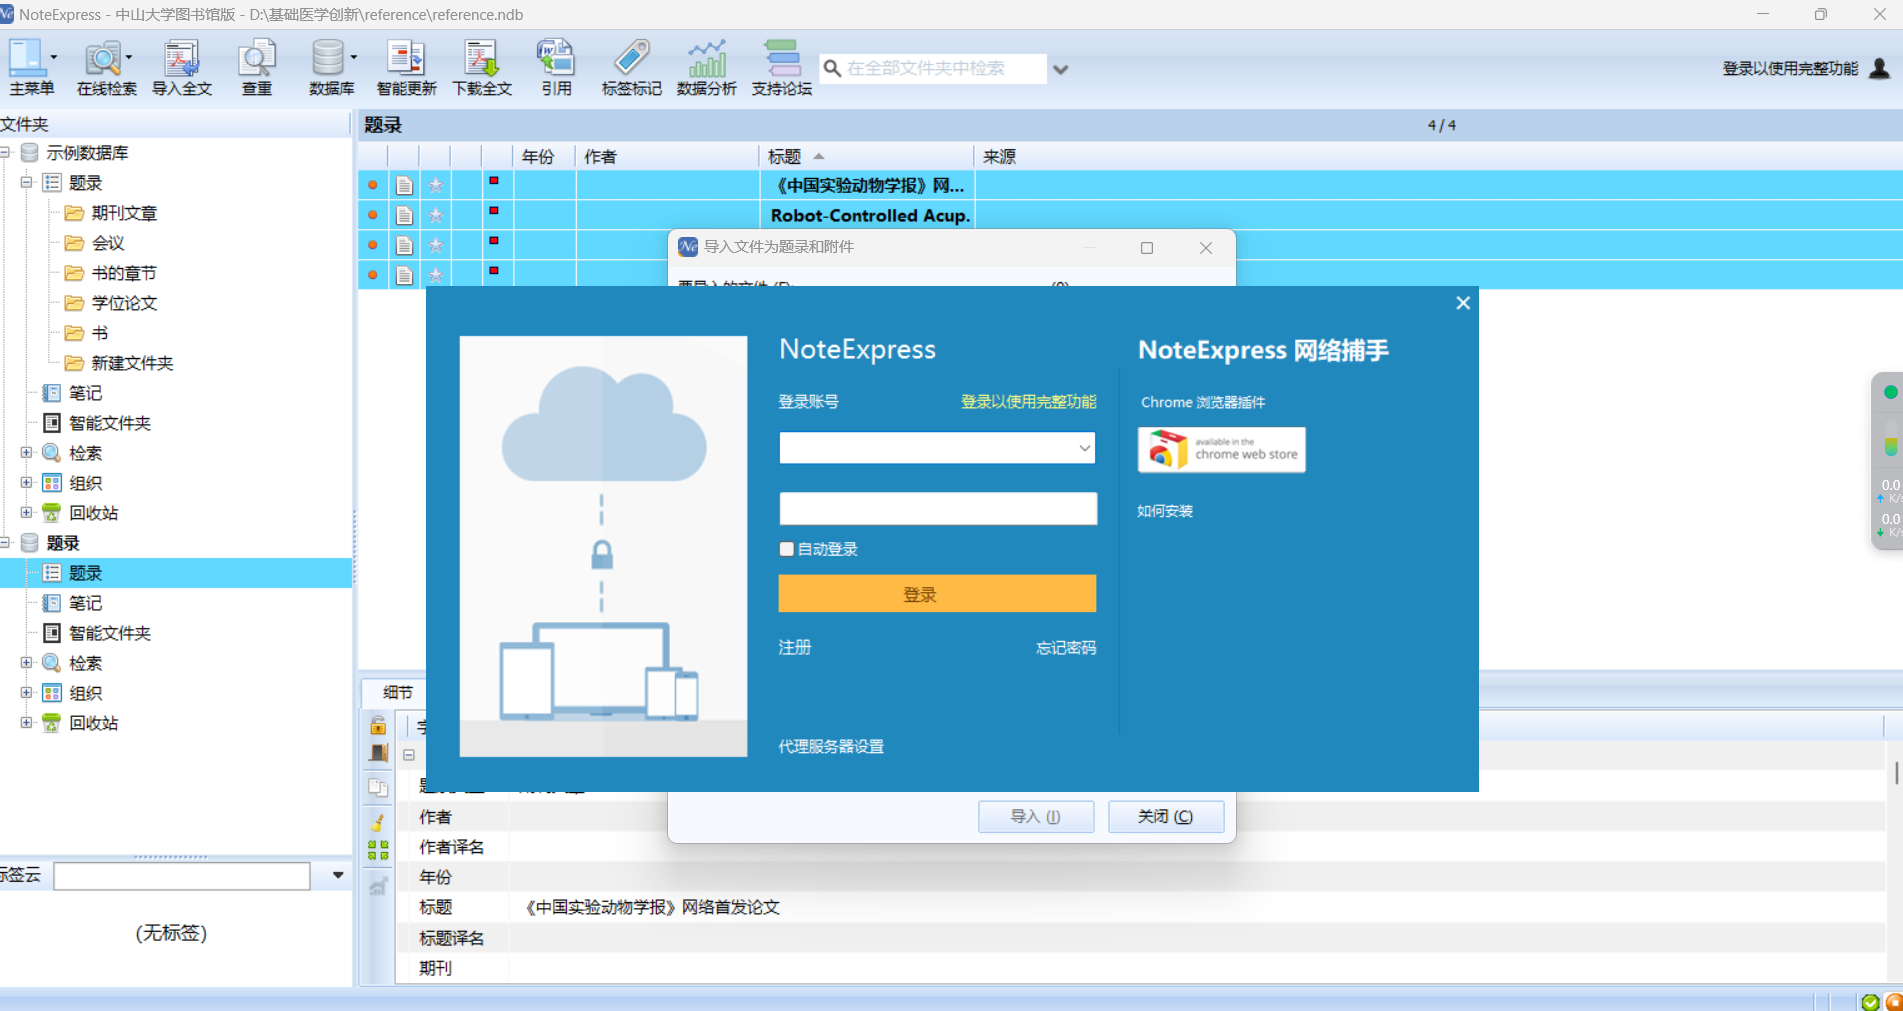
Task: Click the user account avatar icon
Action: [x=1880, y=68]
